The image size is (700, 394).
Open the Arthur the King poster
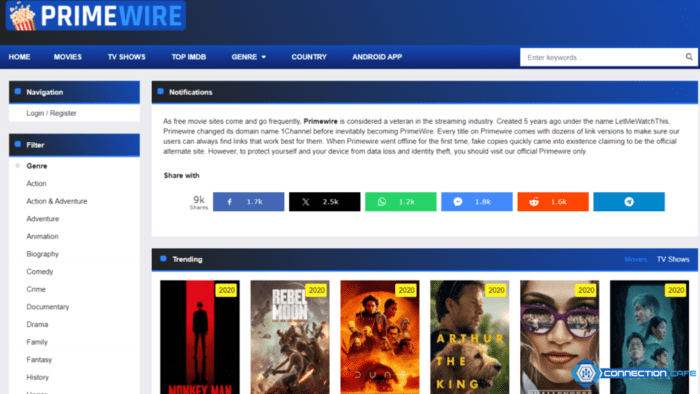click(470, 337)
